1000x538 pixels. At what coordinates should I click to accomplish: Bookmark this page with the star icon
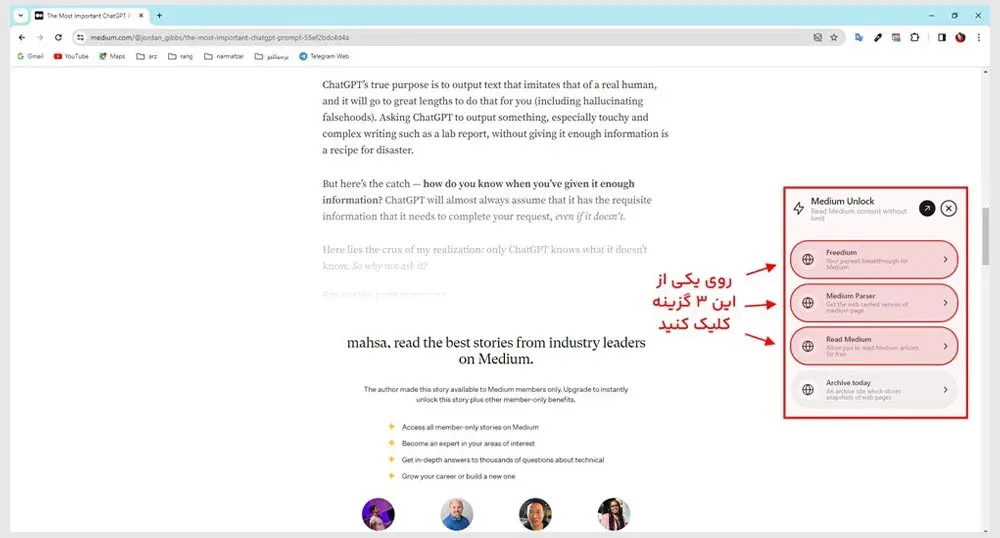click(834, 38)
